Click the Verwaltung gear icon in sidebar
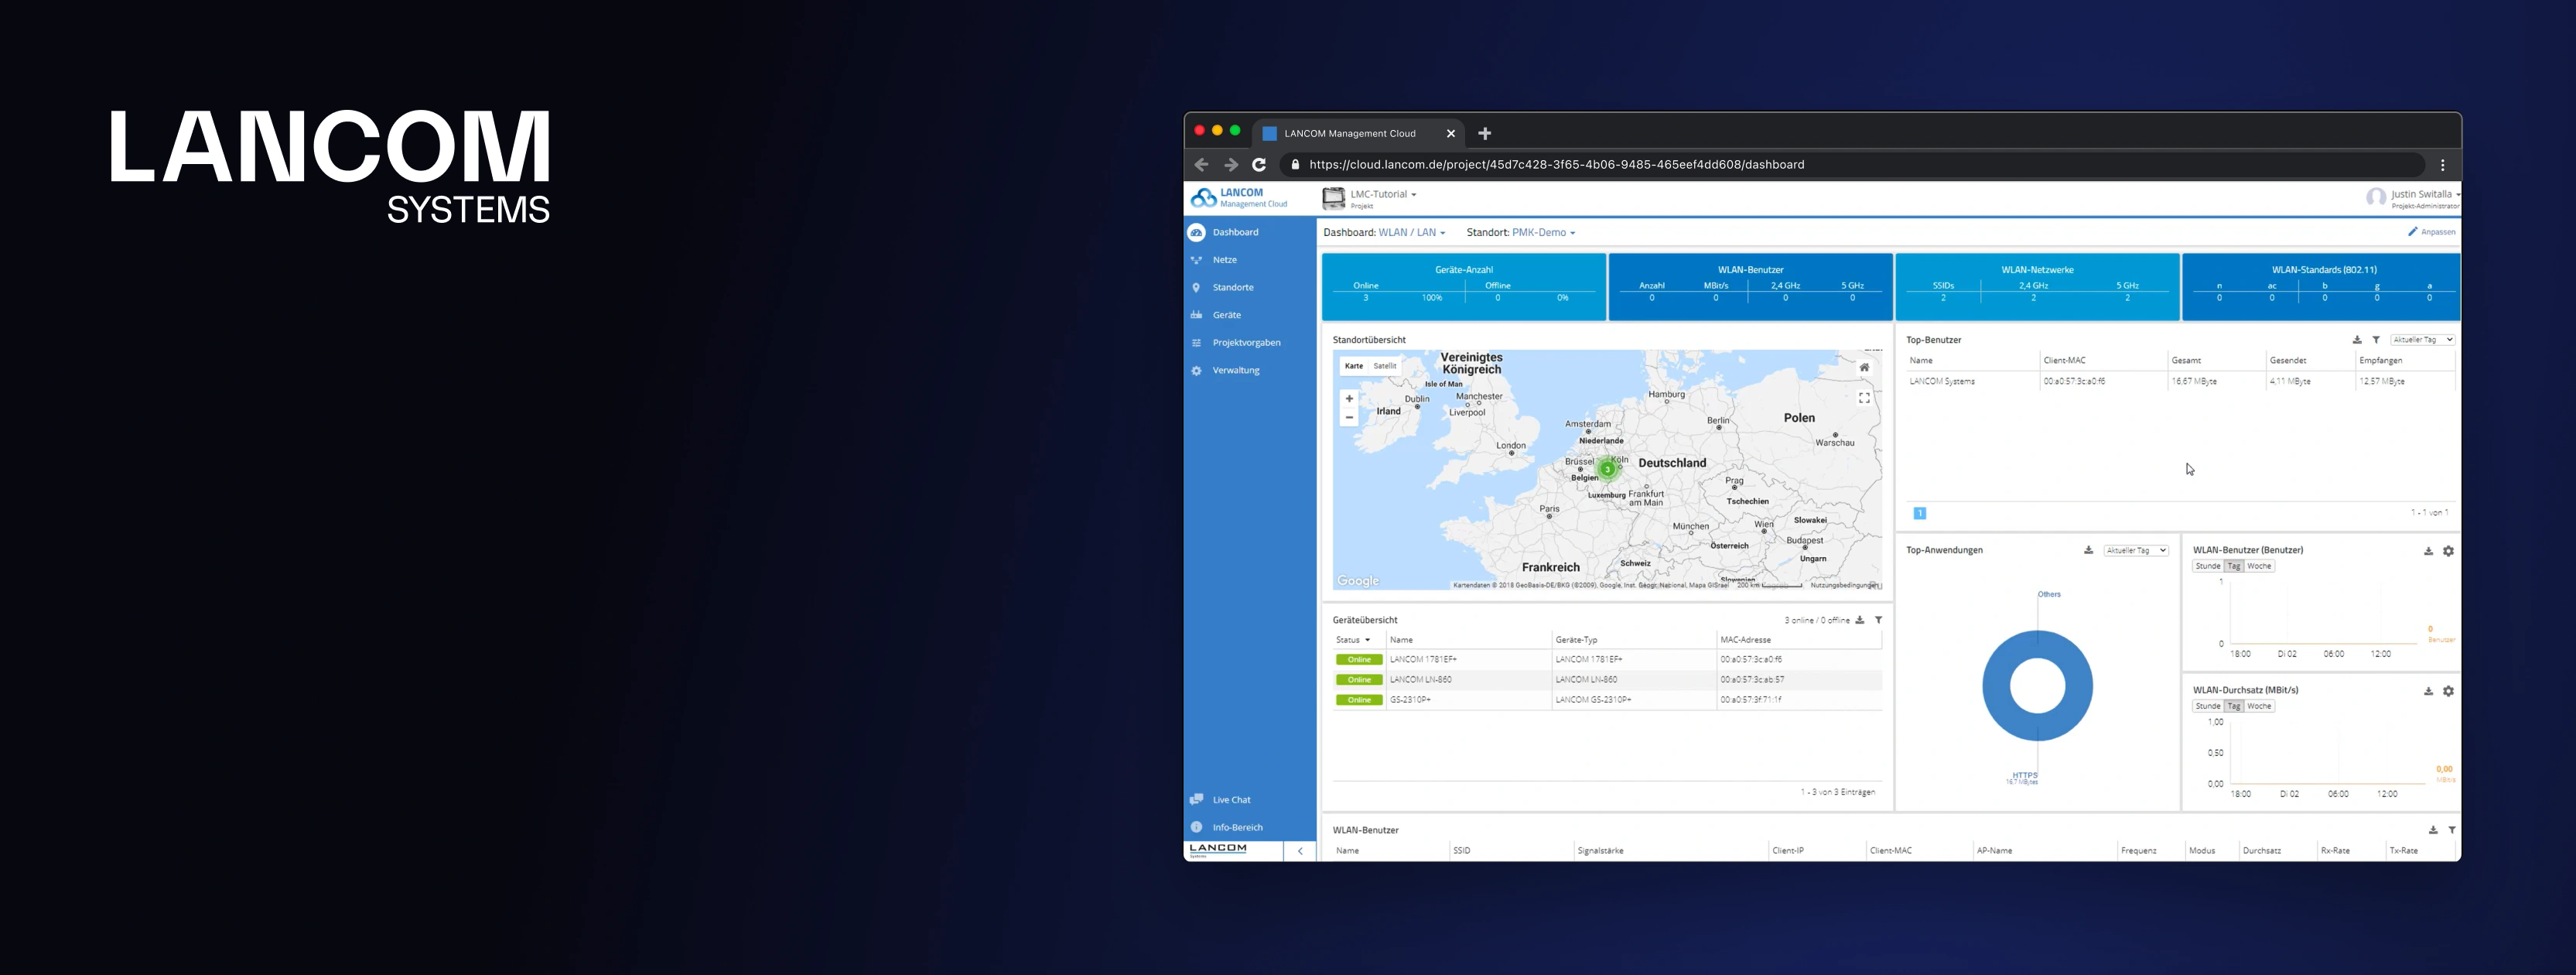Image resolution: width=2576 pixels, height=975 pixels. click(x=1196, y=371)
